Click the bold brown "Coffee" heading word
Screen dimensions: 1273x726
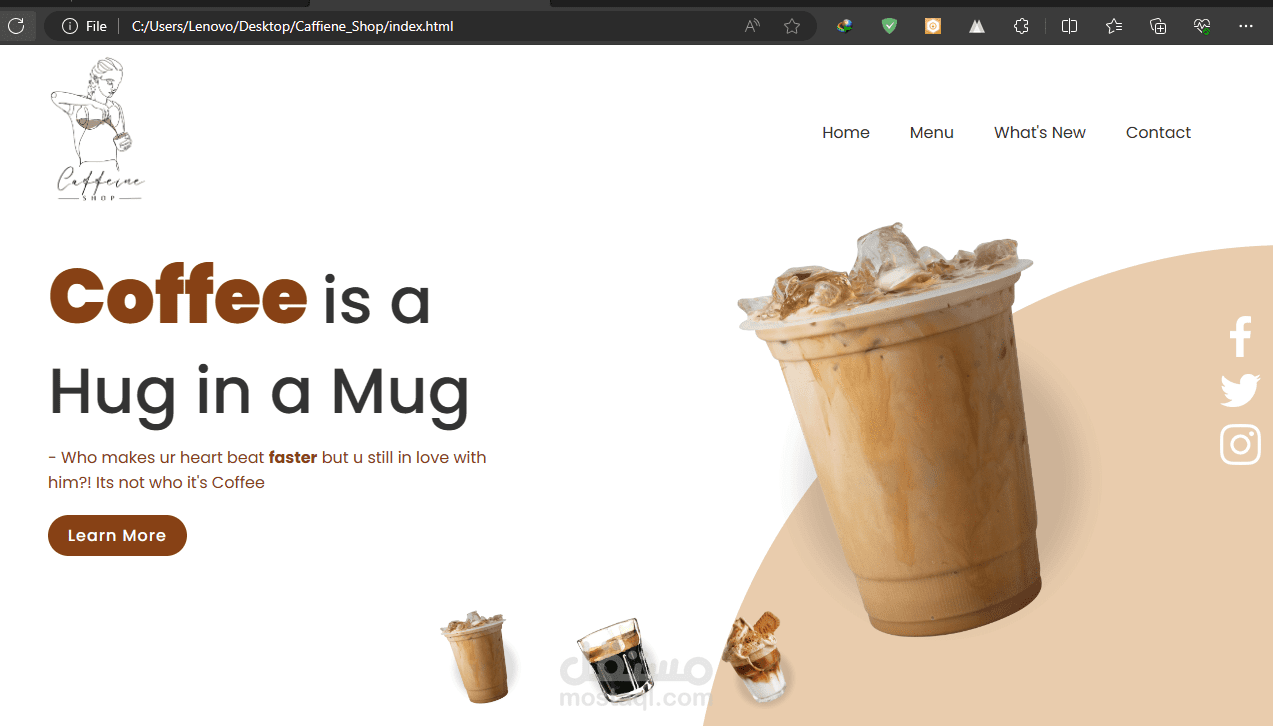pyautogui.click(x=178, y=297)
